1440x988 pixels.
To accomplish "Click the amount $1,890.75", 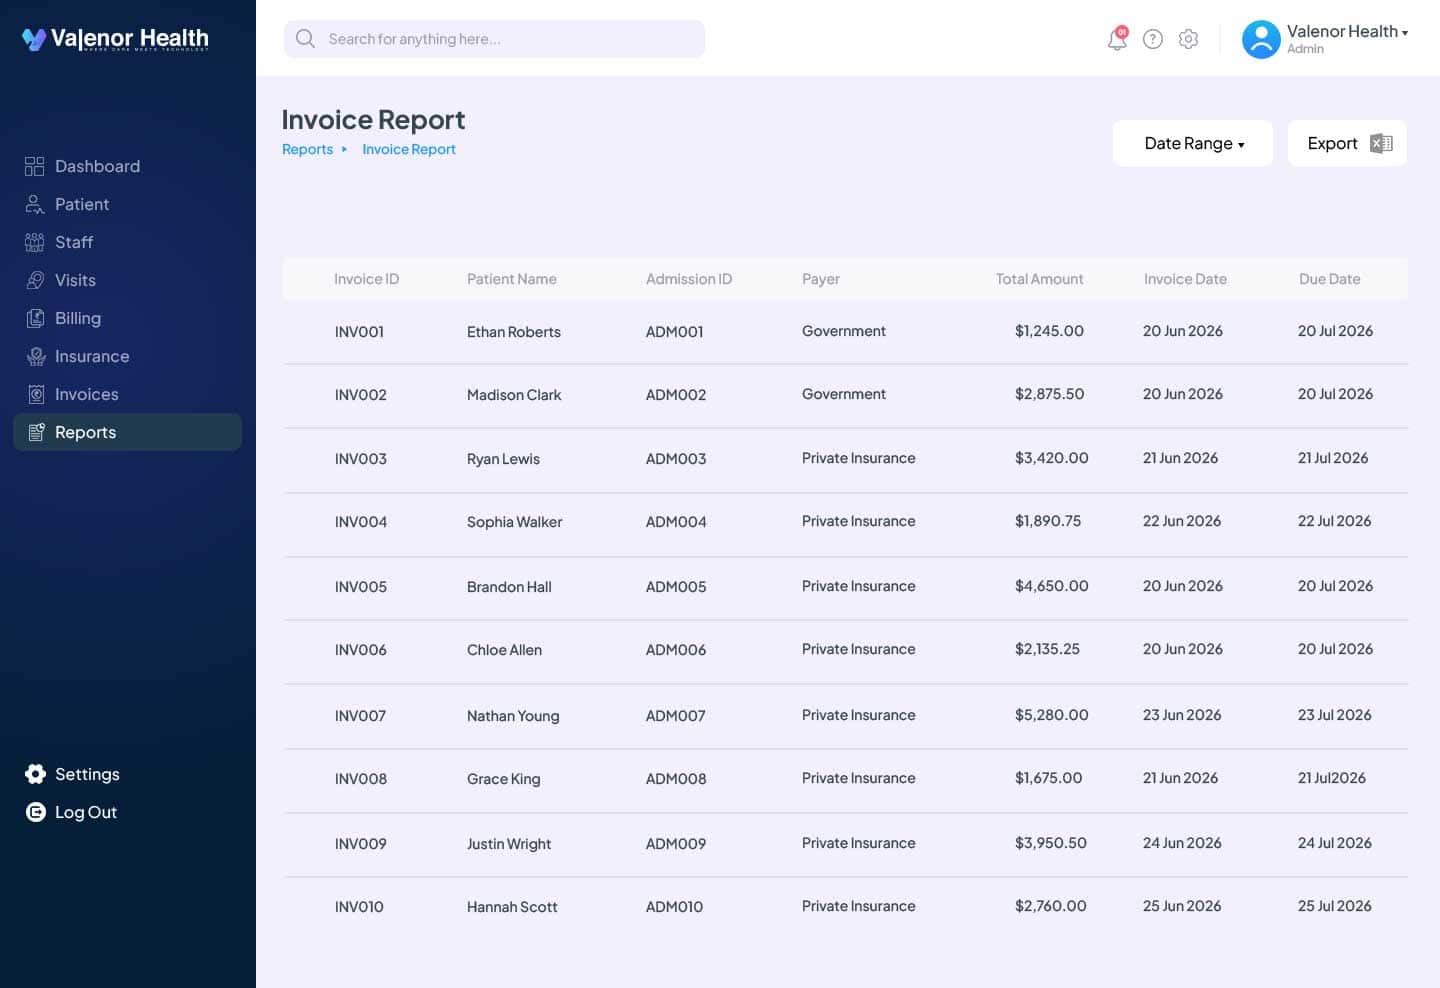I will pyautogui.click(x=1048, y=521).
